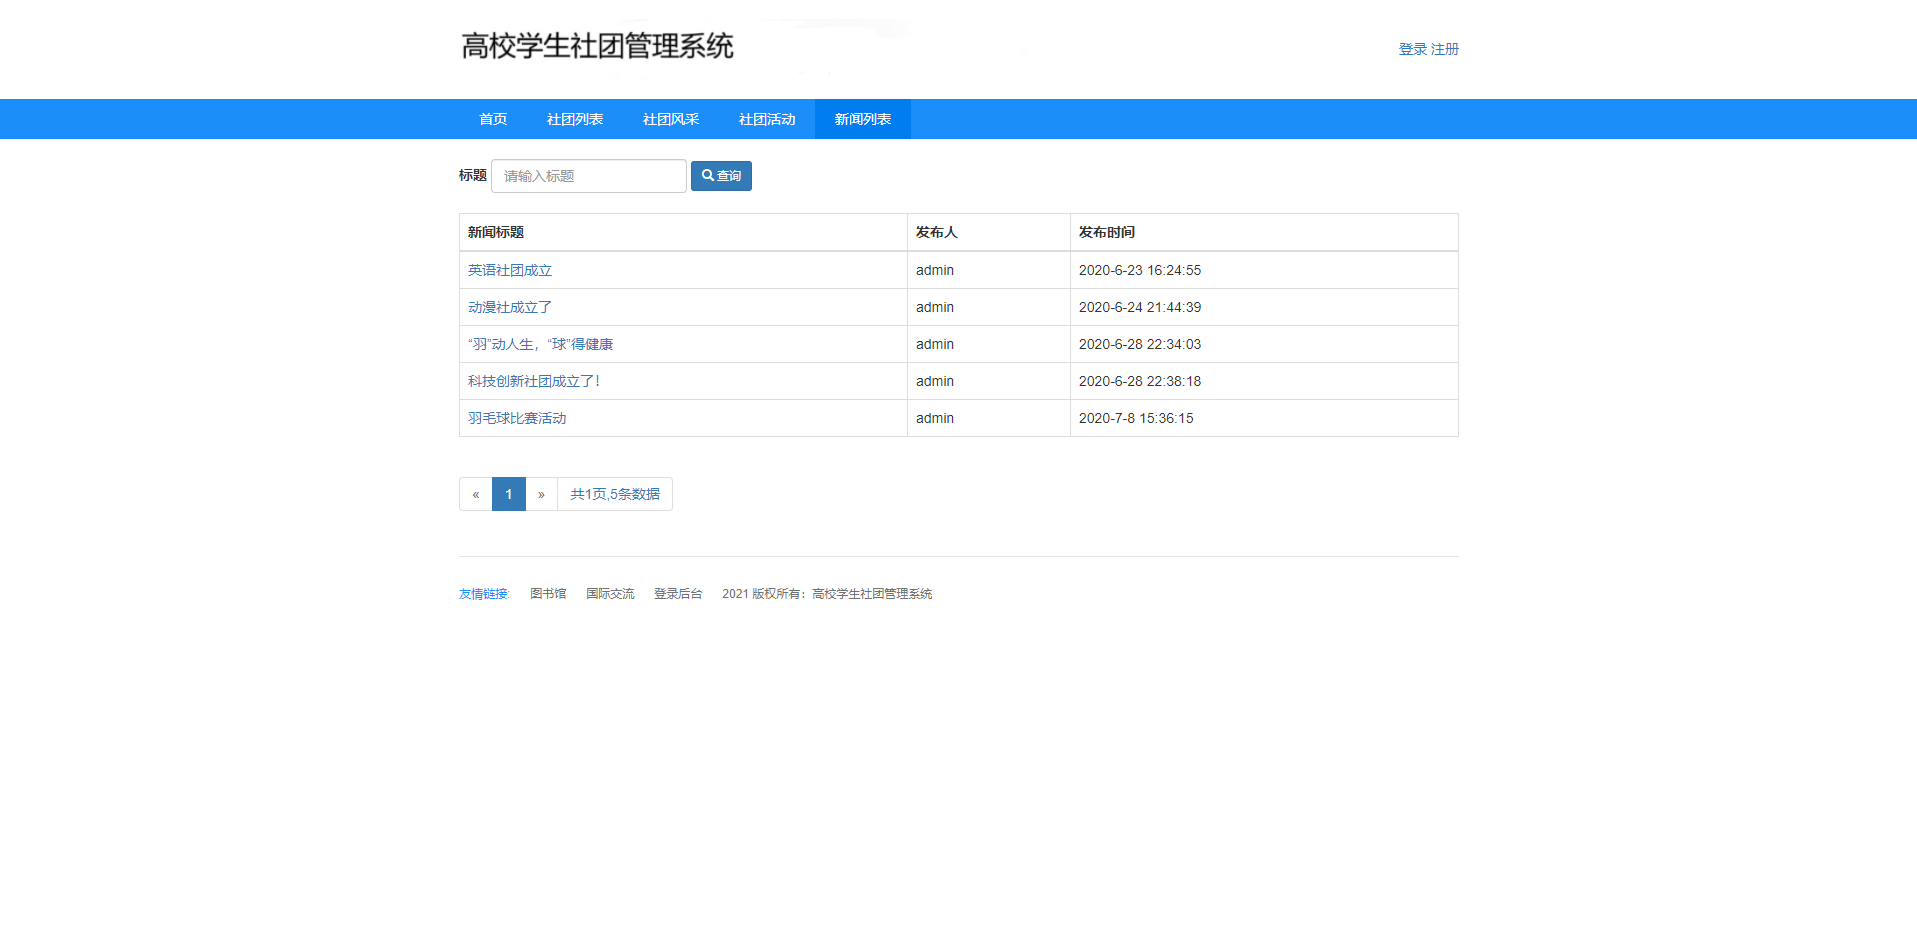Open the 首页 navigation tab
This screenshot has height=927, width=1917.
493,119
